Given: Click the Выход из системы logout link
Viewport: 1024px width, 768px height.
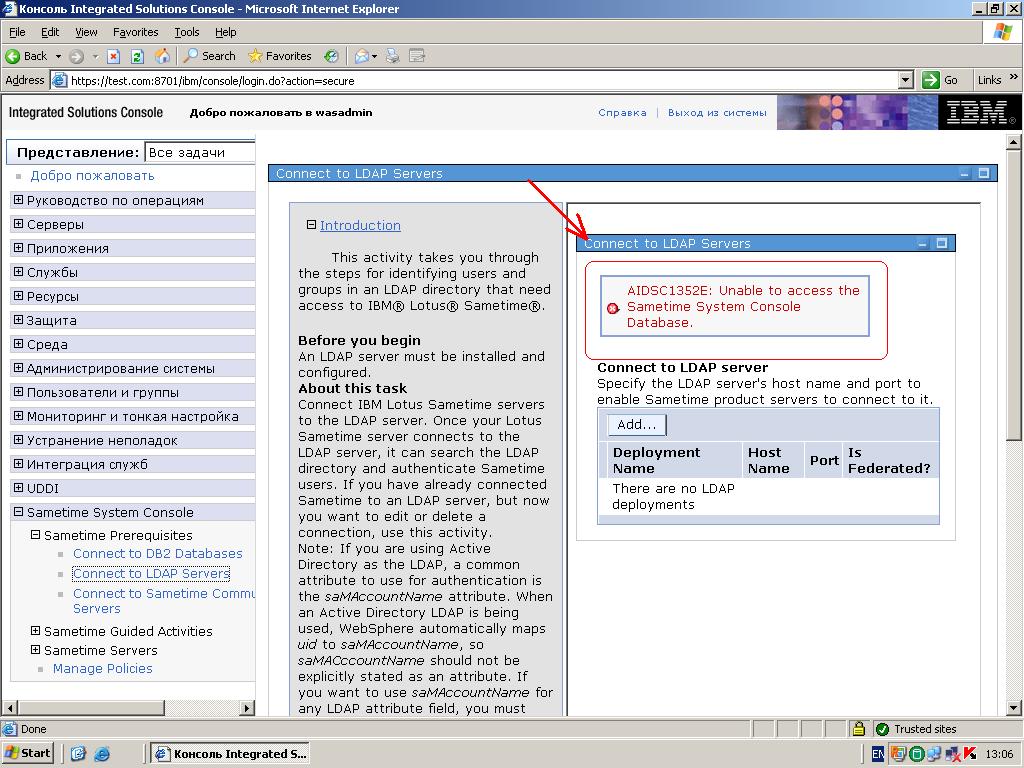Looking at the screenshot, I should 717,112.
